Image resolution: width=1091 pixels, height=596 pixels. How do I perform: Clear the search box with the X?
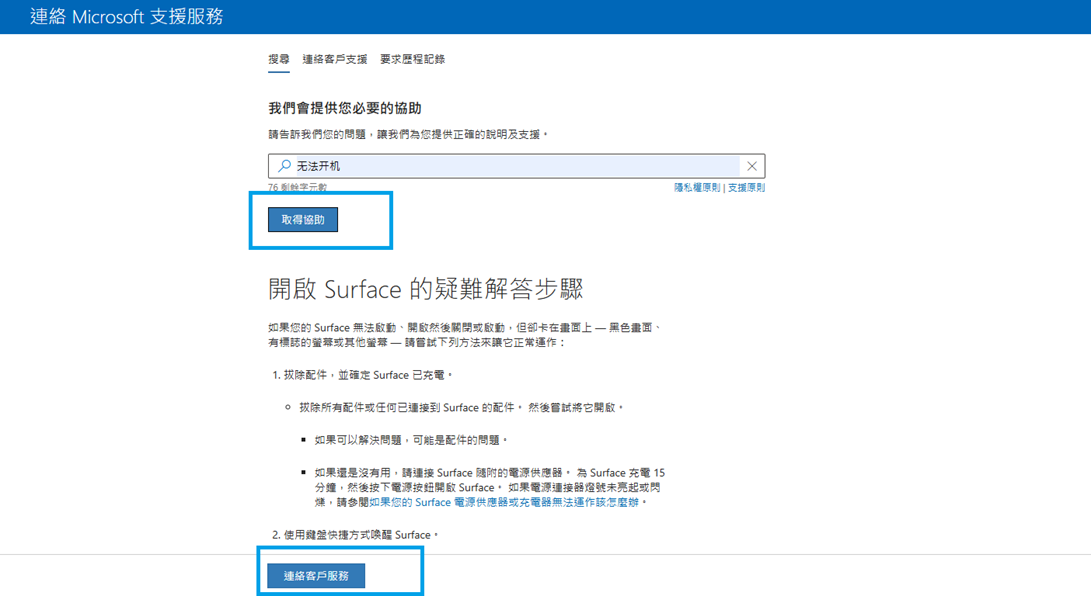click(x=751, y=166)
